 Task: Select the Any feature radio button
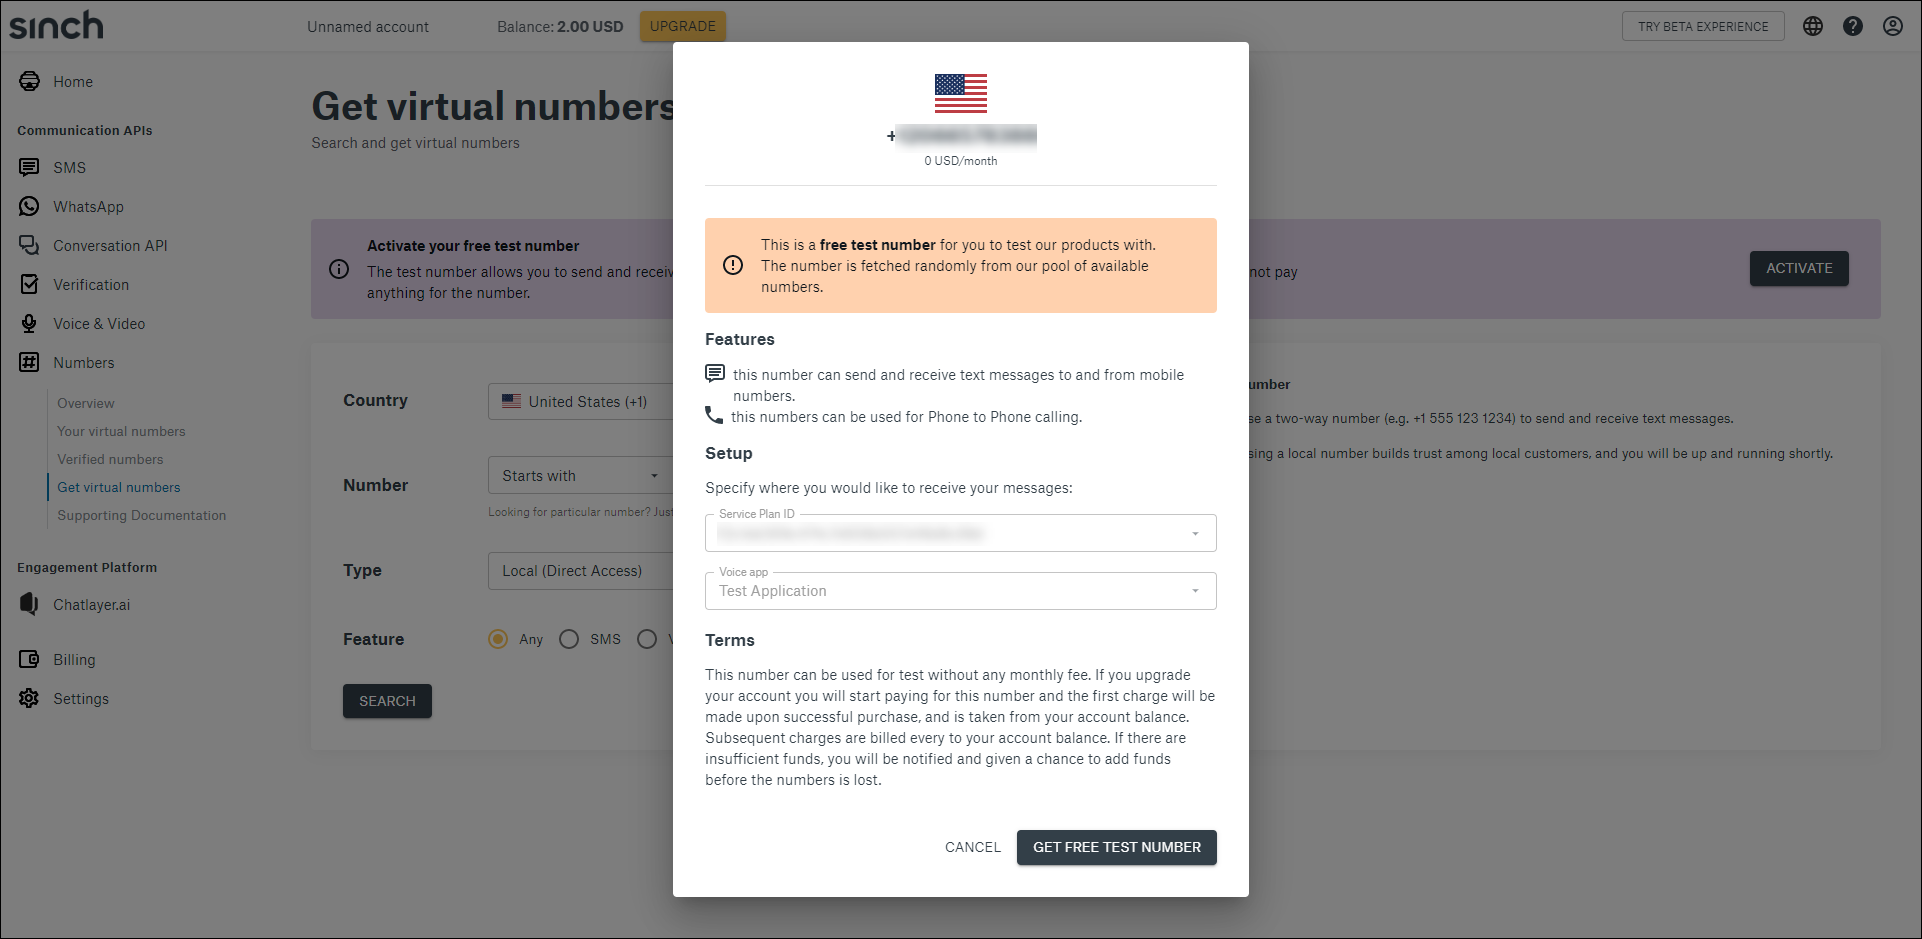pos(497,639)
